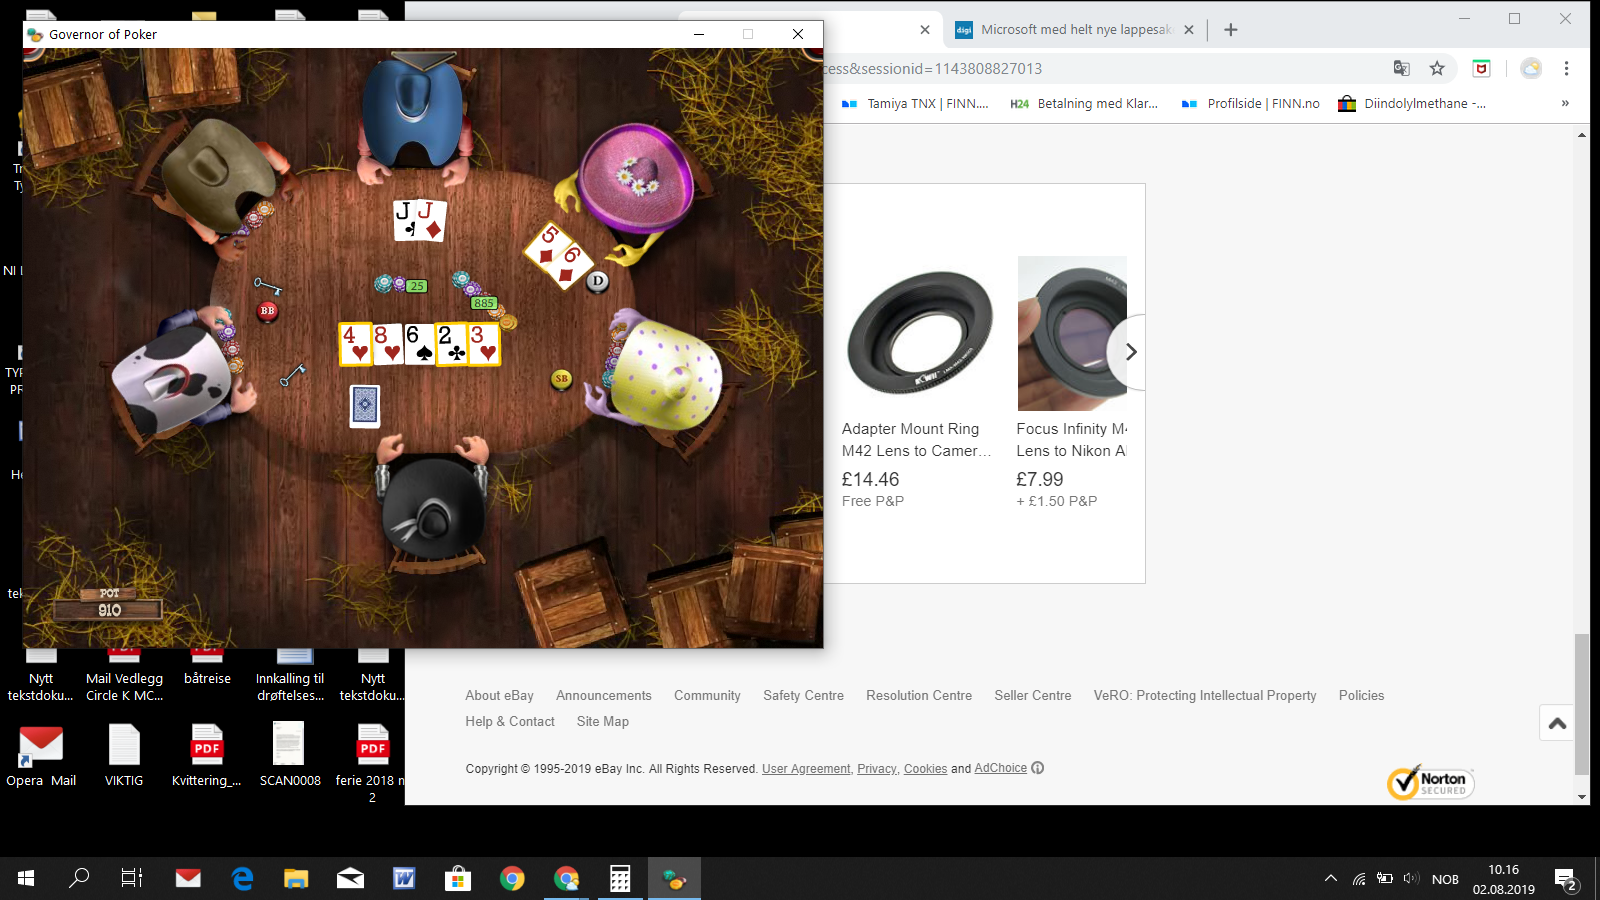Click the red shield extension icon in Chrome
Viewport: 1600px width, 900px height.
[x=1482, y=68]
